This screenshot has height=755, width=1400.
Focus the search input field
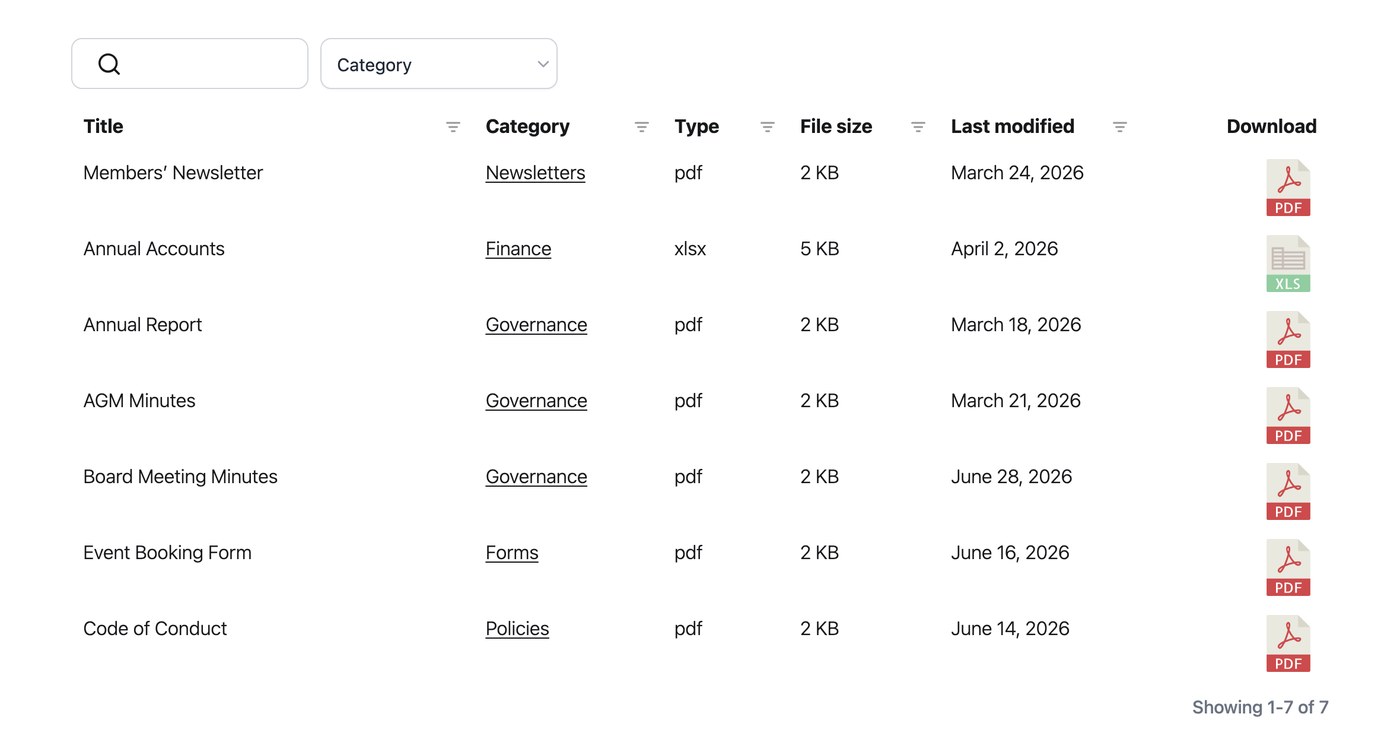[190, 64]
